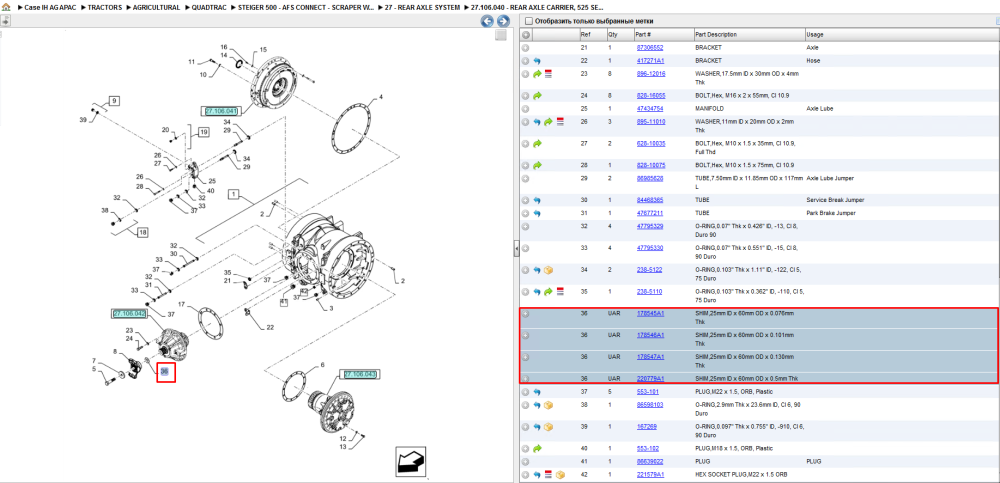1000x483 pixels.
Task: Open red list notes icon on row 35
Action: [559, 292]
